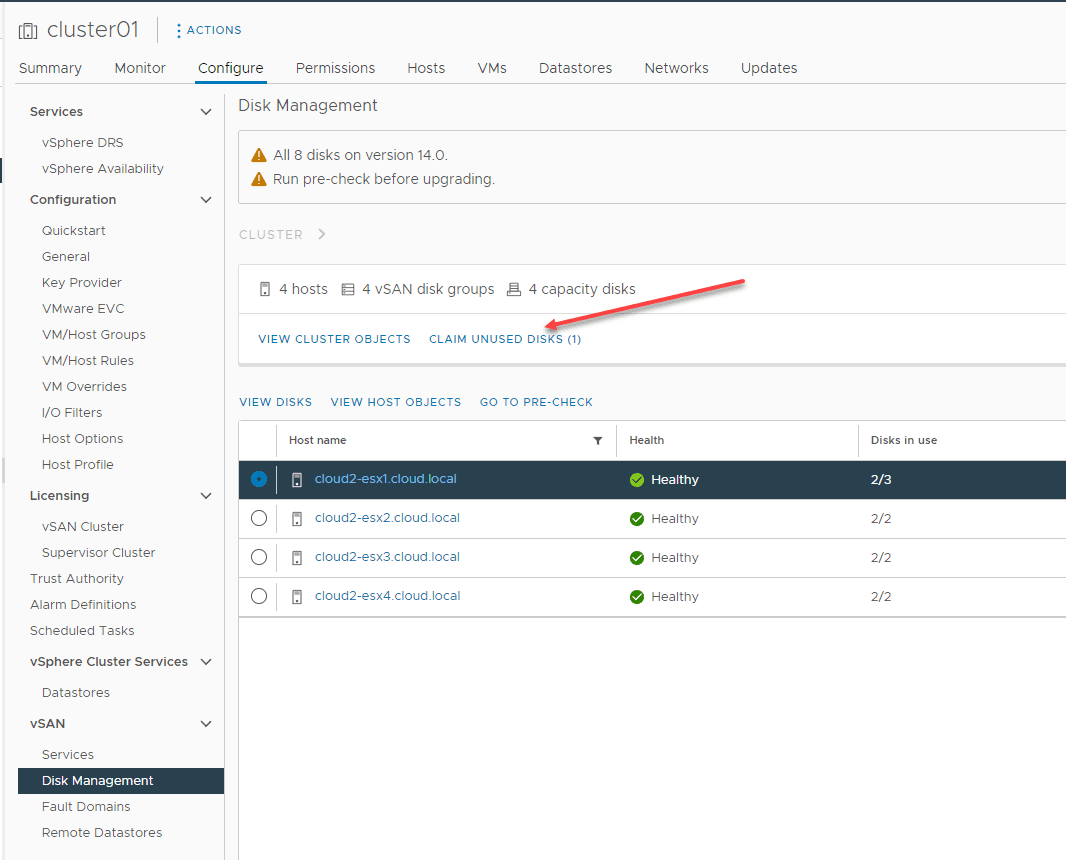Collapse the Services section in the sidebar
The height and width of the screenshot is (860, 1066).
[205, 111]
